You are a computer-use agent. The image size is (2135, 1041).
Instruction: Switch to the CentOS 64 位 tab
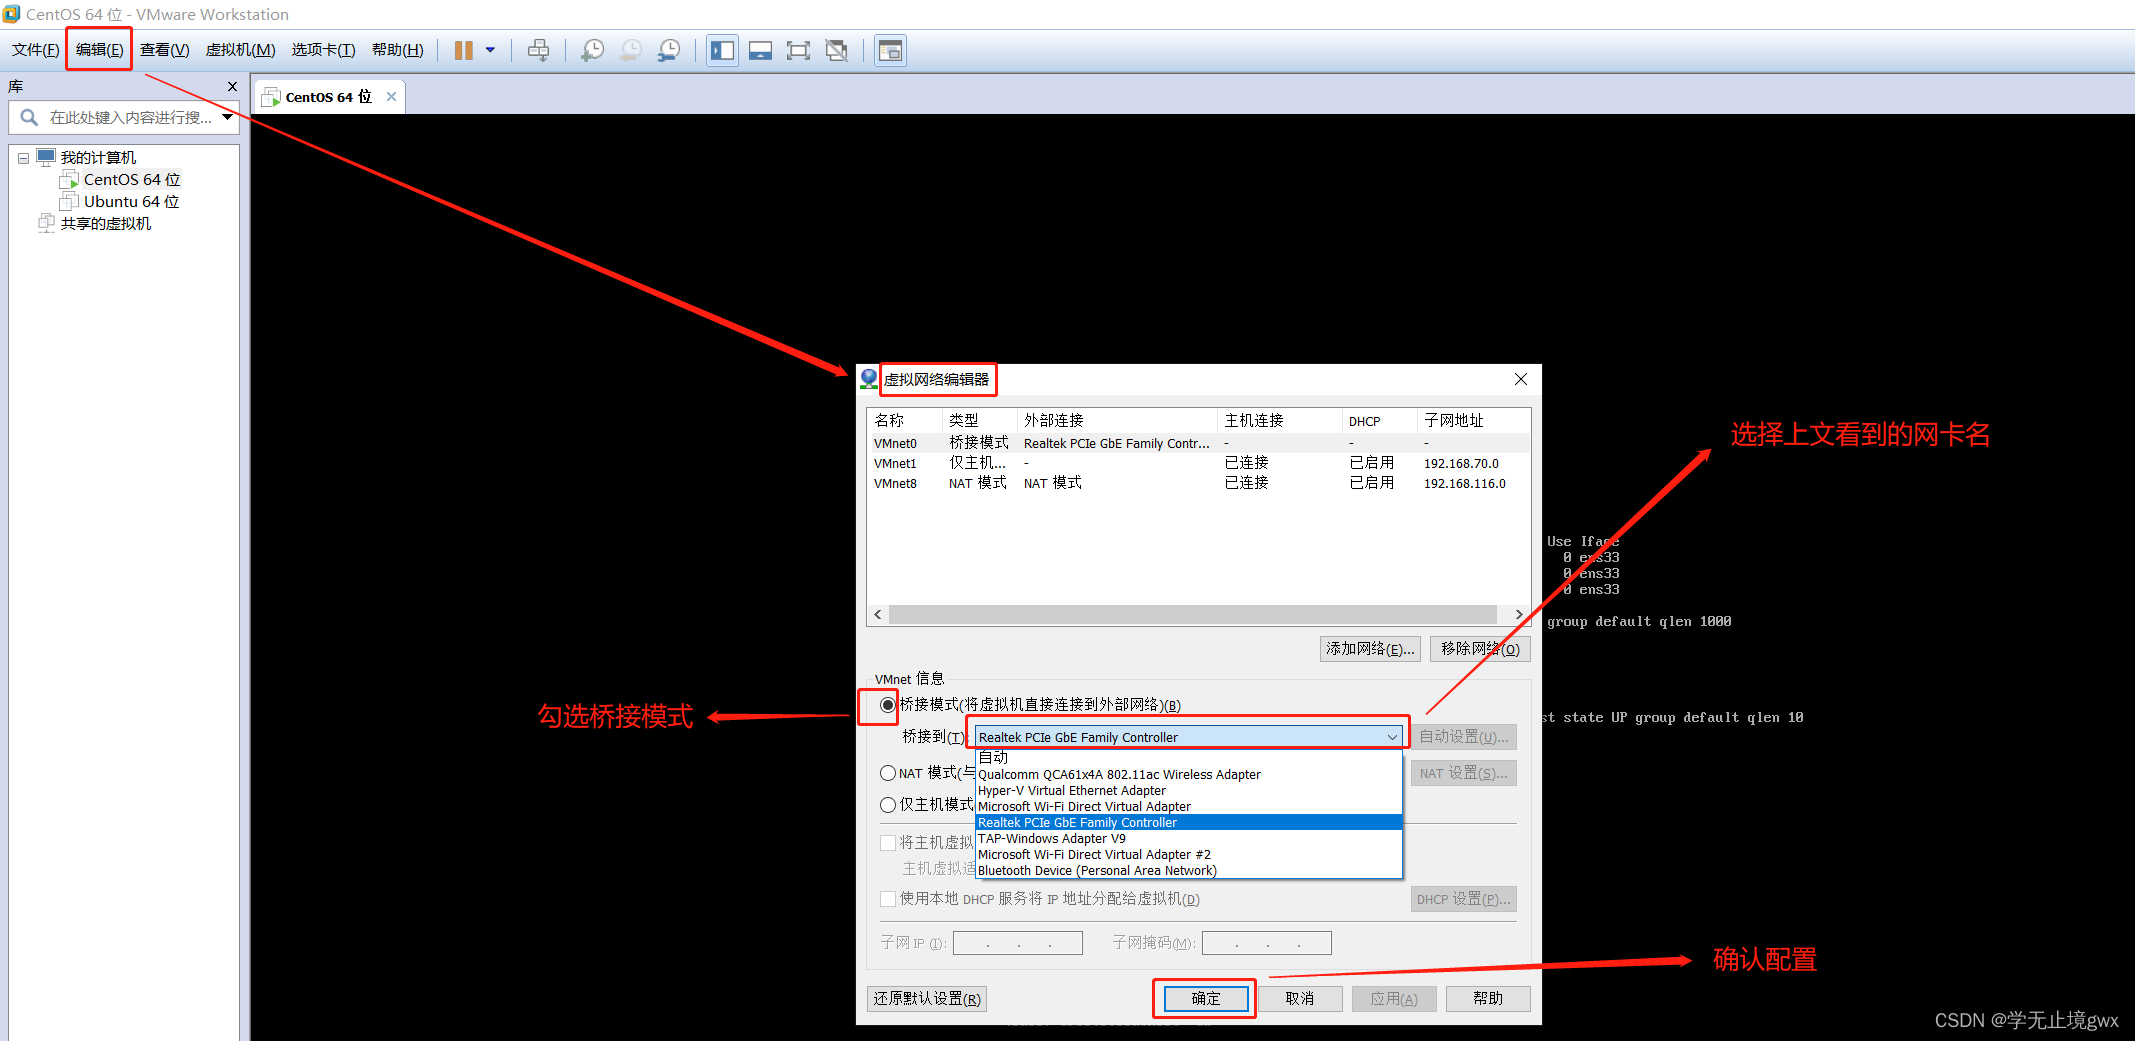[x=330, y=97]
